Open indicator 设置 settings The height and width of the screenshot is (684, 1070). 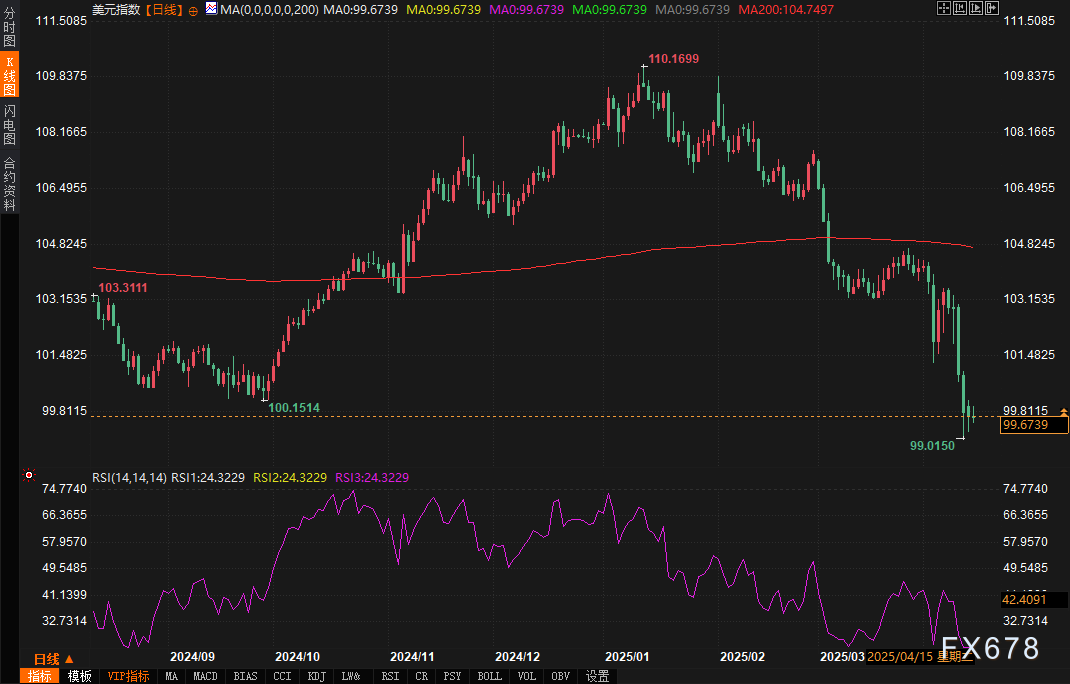click(597, 676)
